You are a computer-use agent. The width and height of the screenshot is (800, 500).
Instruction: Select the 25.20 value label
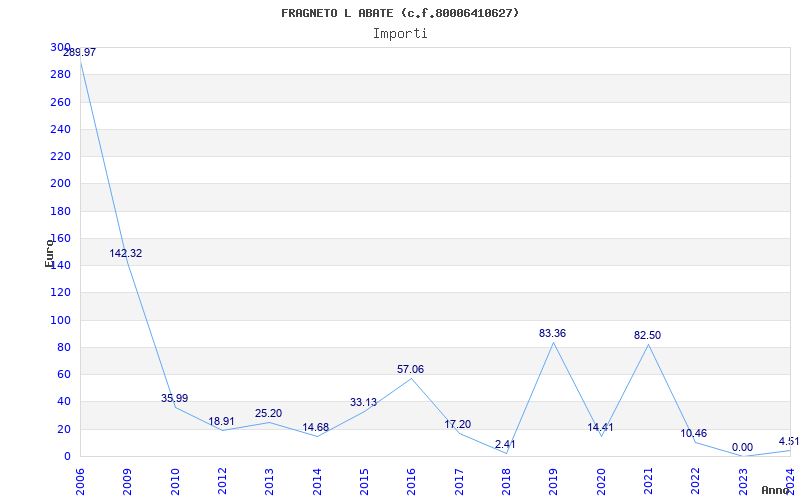pyautogui.click(x=268, y=413)
